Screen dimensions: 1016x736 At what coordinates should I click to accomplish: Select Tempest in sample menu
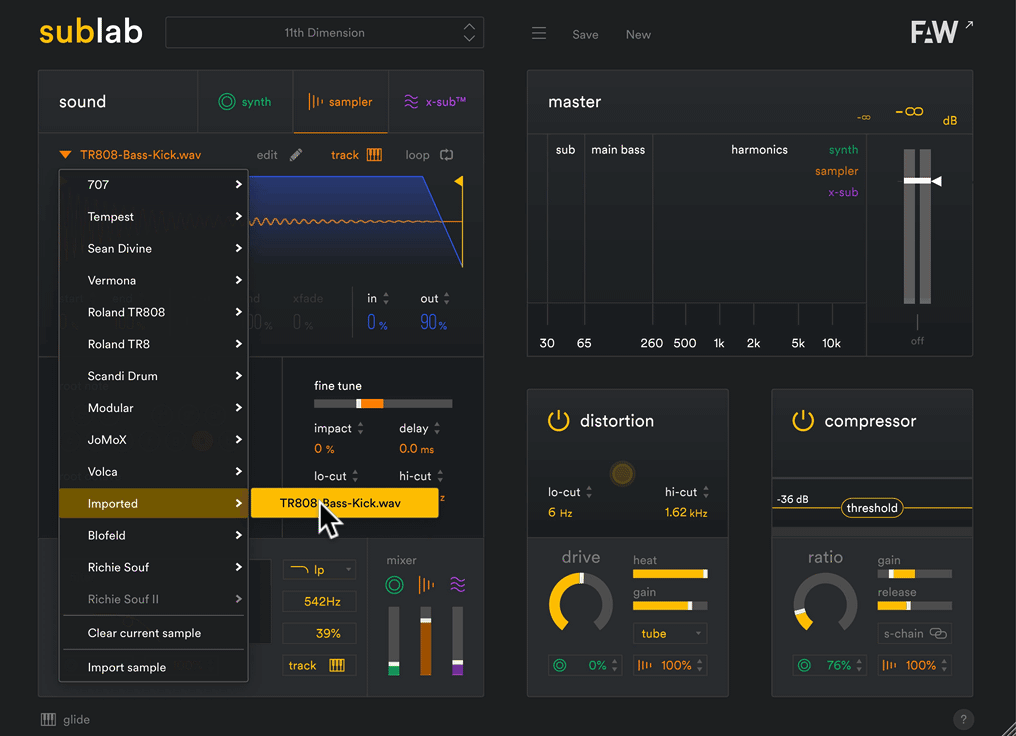(154, 216)
